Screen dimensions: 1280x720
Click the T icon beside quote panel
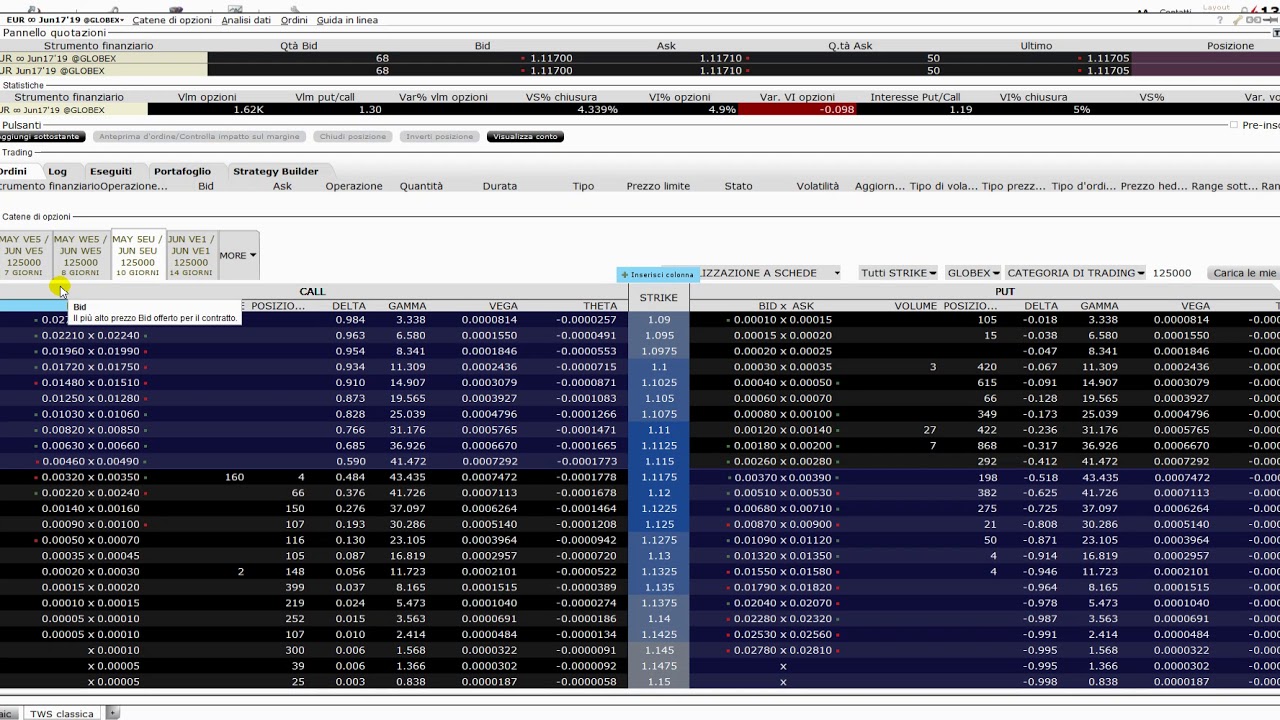pyautogui.click(x=1276, y=33)
